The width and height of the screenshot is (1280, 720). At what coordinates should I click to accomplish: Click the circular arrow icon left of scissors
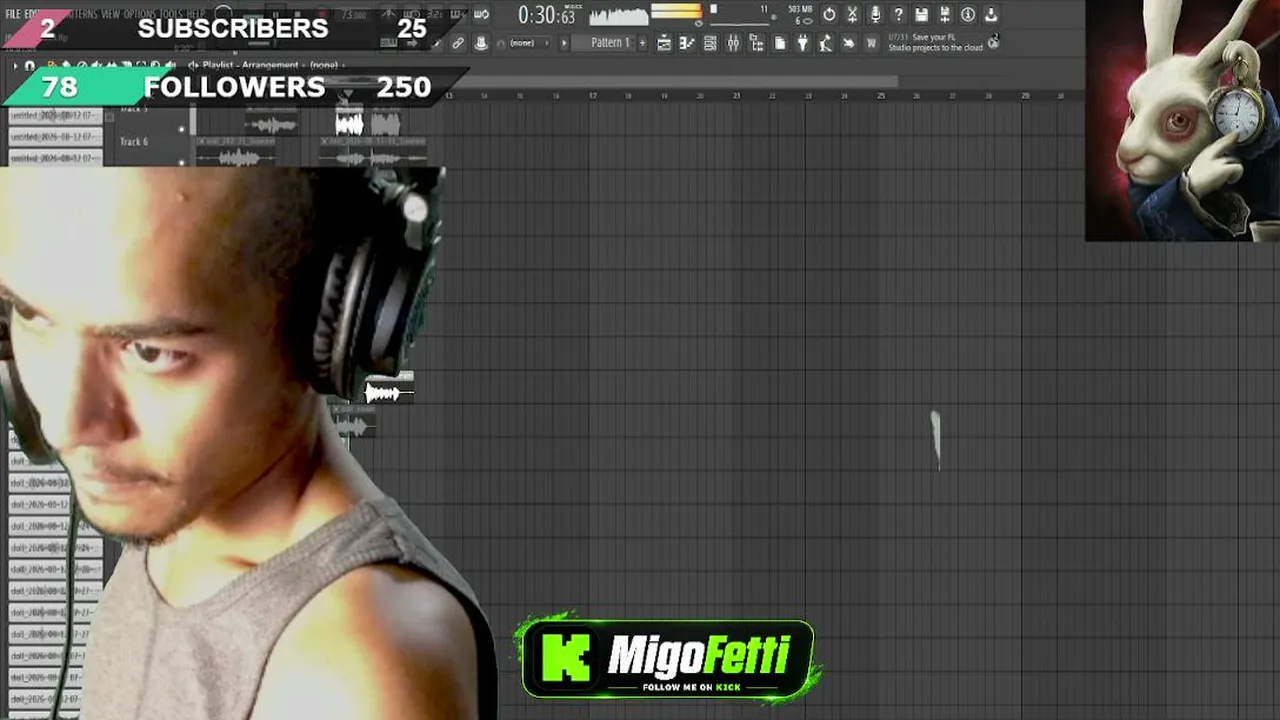(829, 14)
